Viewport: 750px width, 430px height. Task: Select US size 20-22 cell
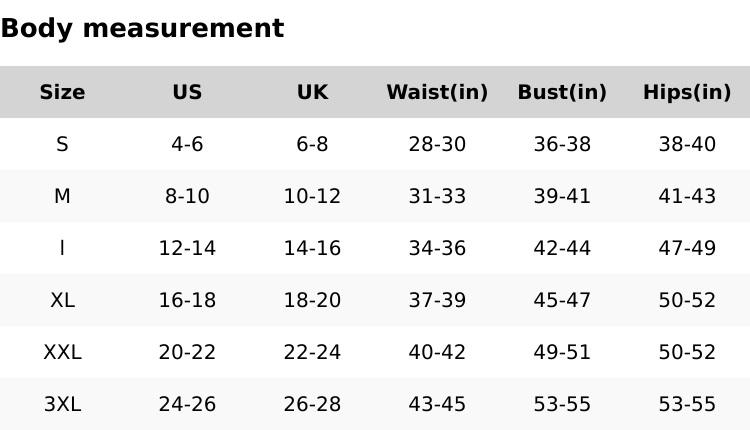pos(187,352)
